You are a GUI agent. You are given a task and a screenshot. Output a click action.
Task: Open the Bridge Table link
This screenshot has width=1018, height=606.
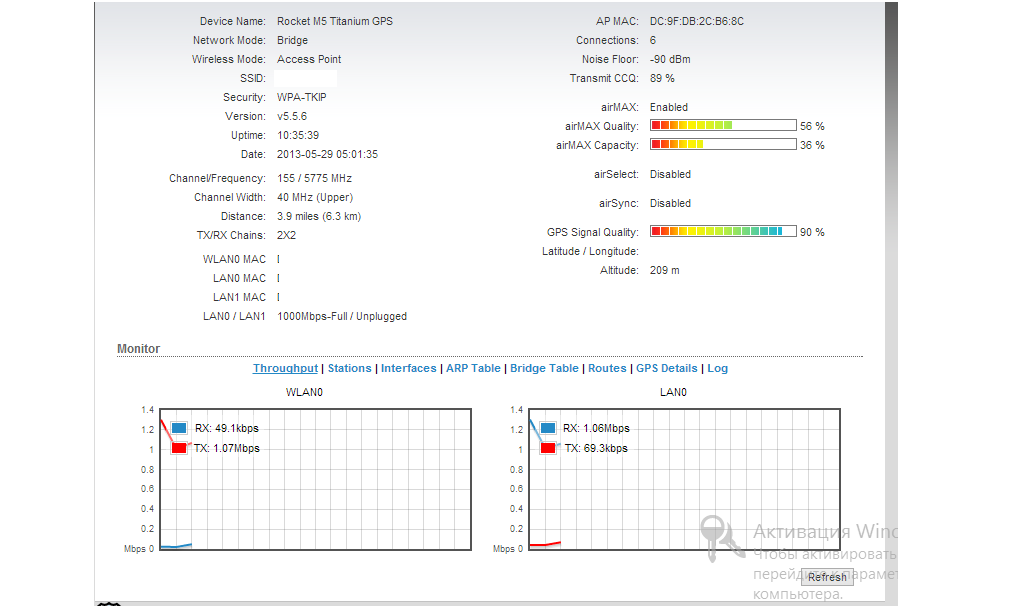pos(544,369)
